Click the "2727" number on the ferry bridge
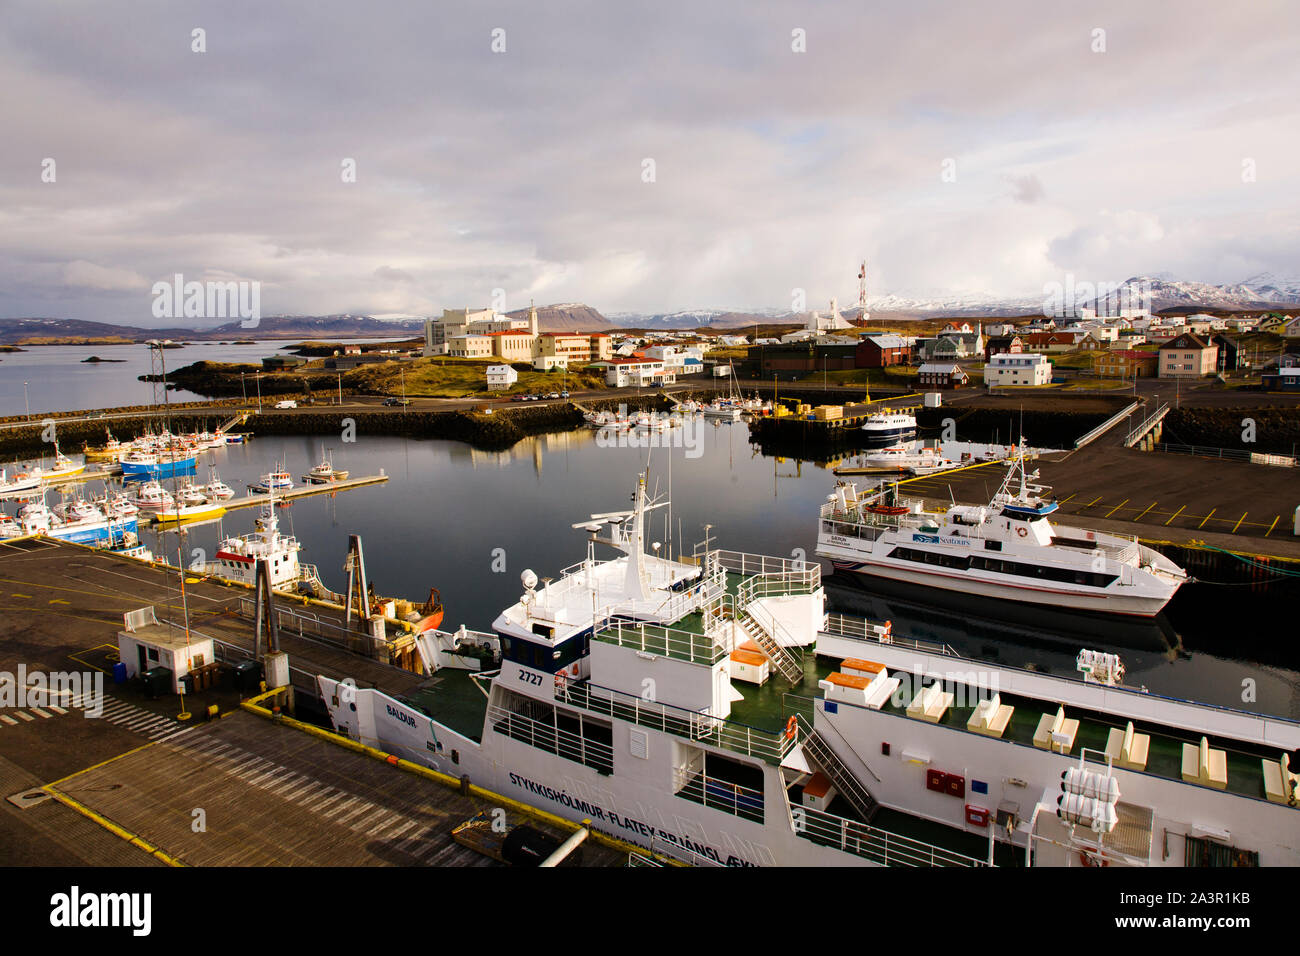Screen dimensions: 1300x956 (x=530, y=677)
